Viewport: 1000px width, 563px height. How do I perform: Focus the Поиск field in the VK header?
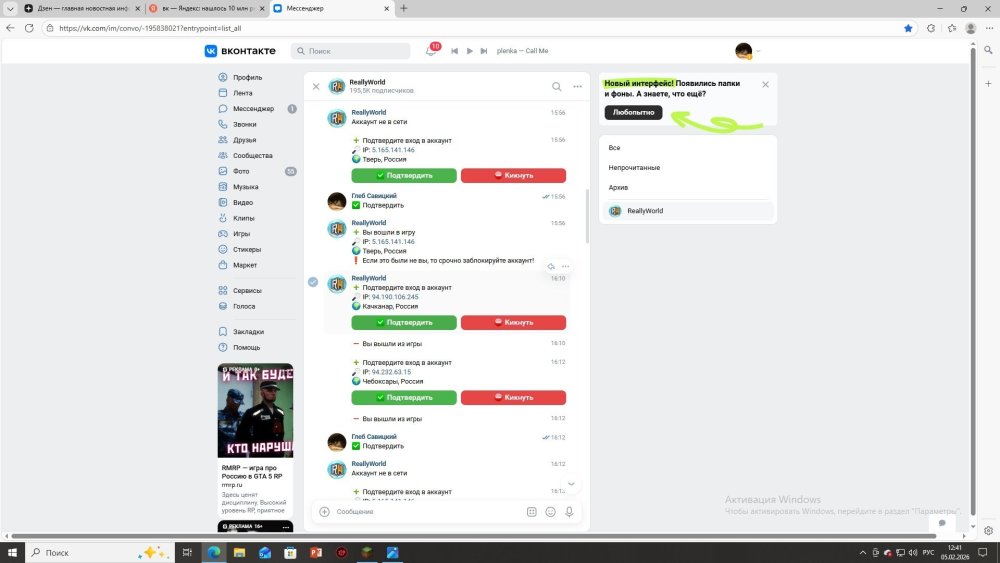coord(351,51)
